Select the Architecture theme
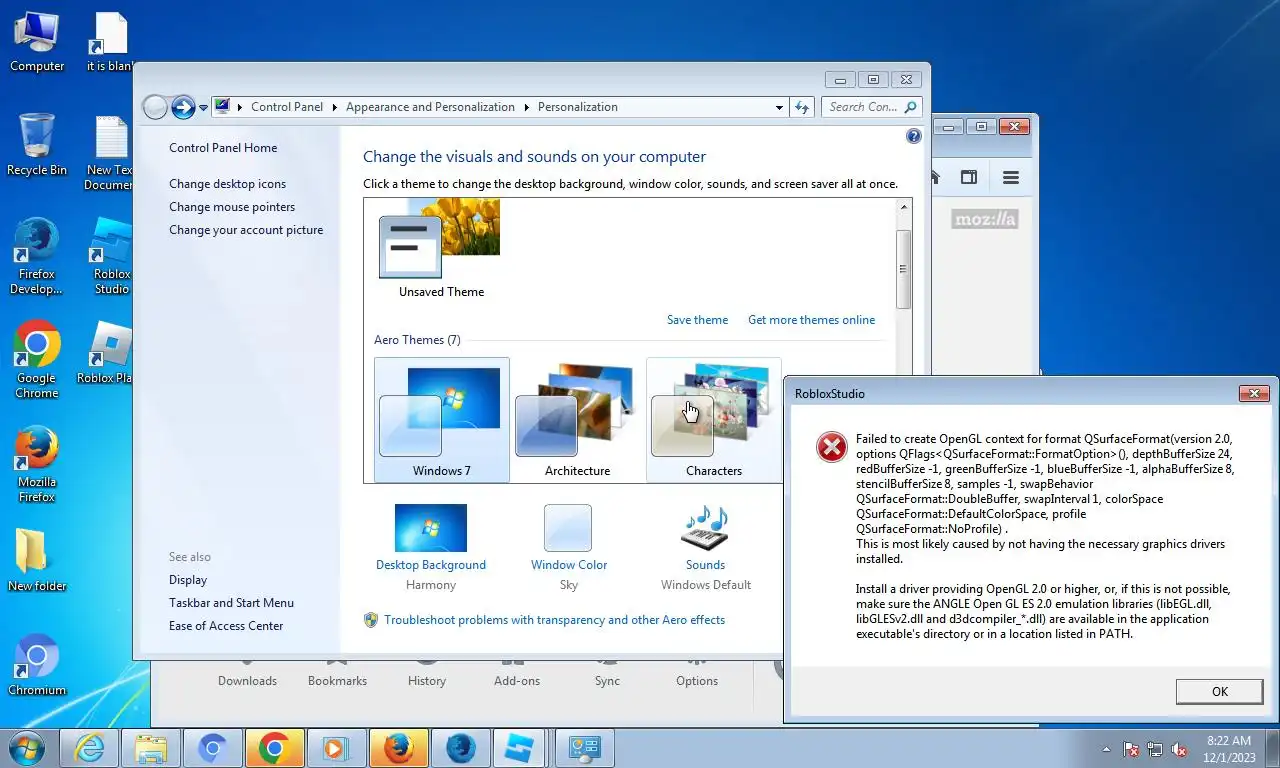1280x768 pixels. [x=577, y=420]
